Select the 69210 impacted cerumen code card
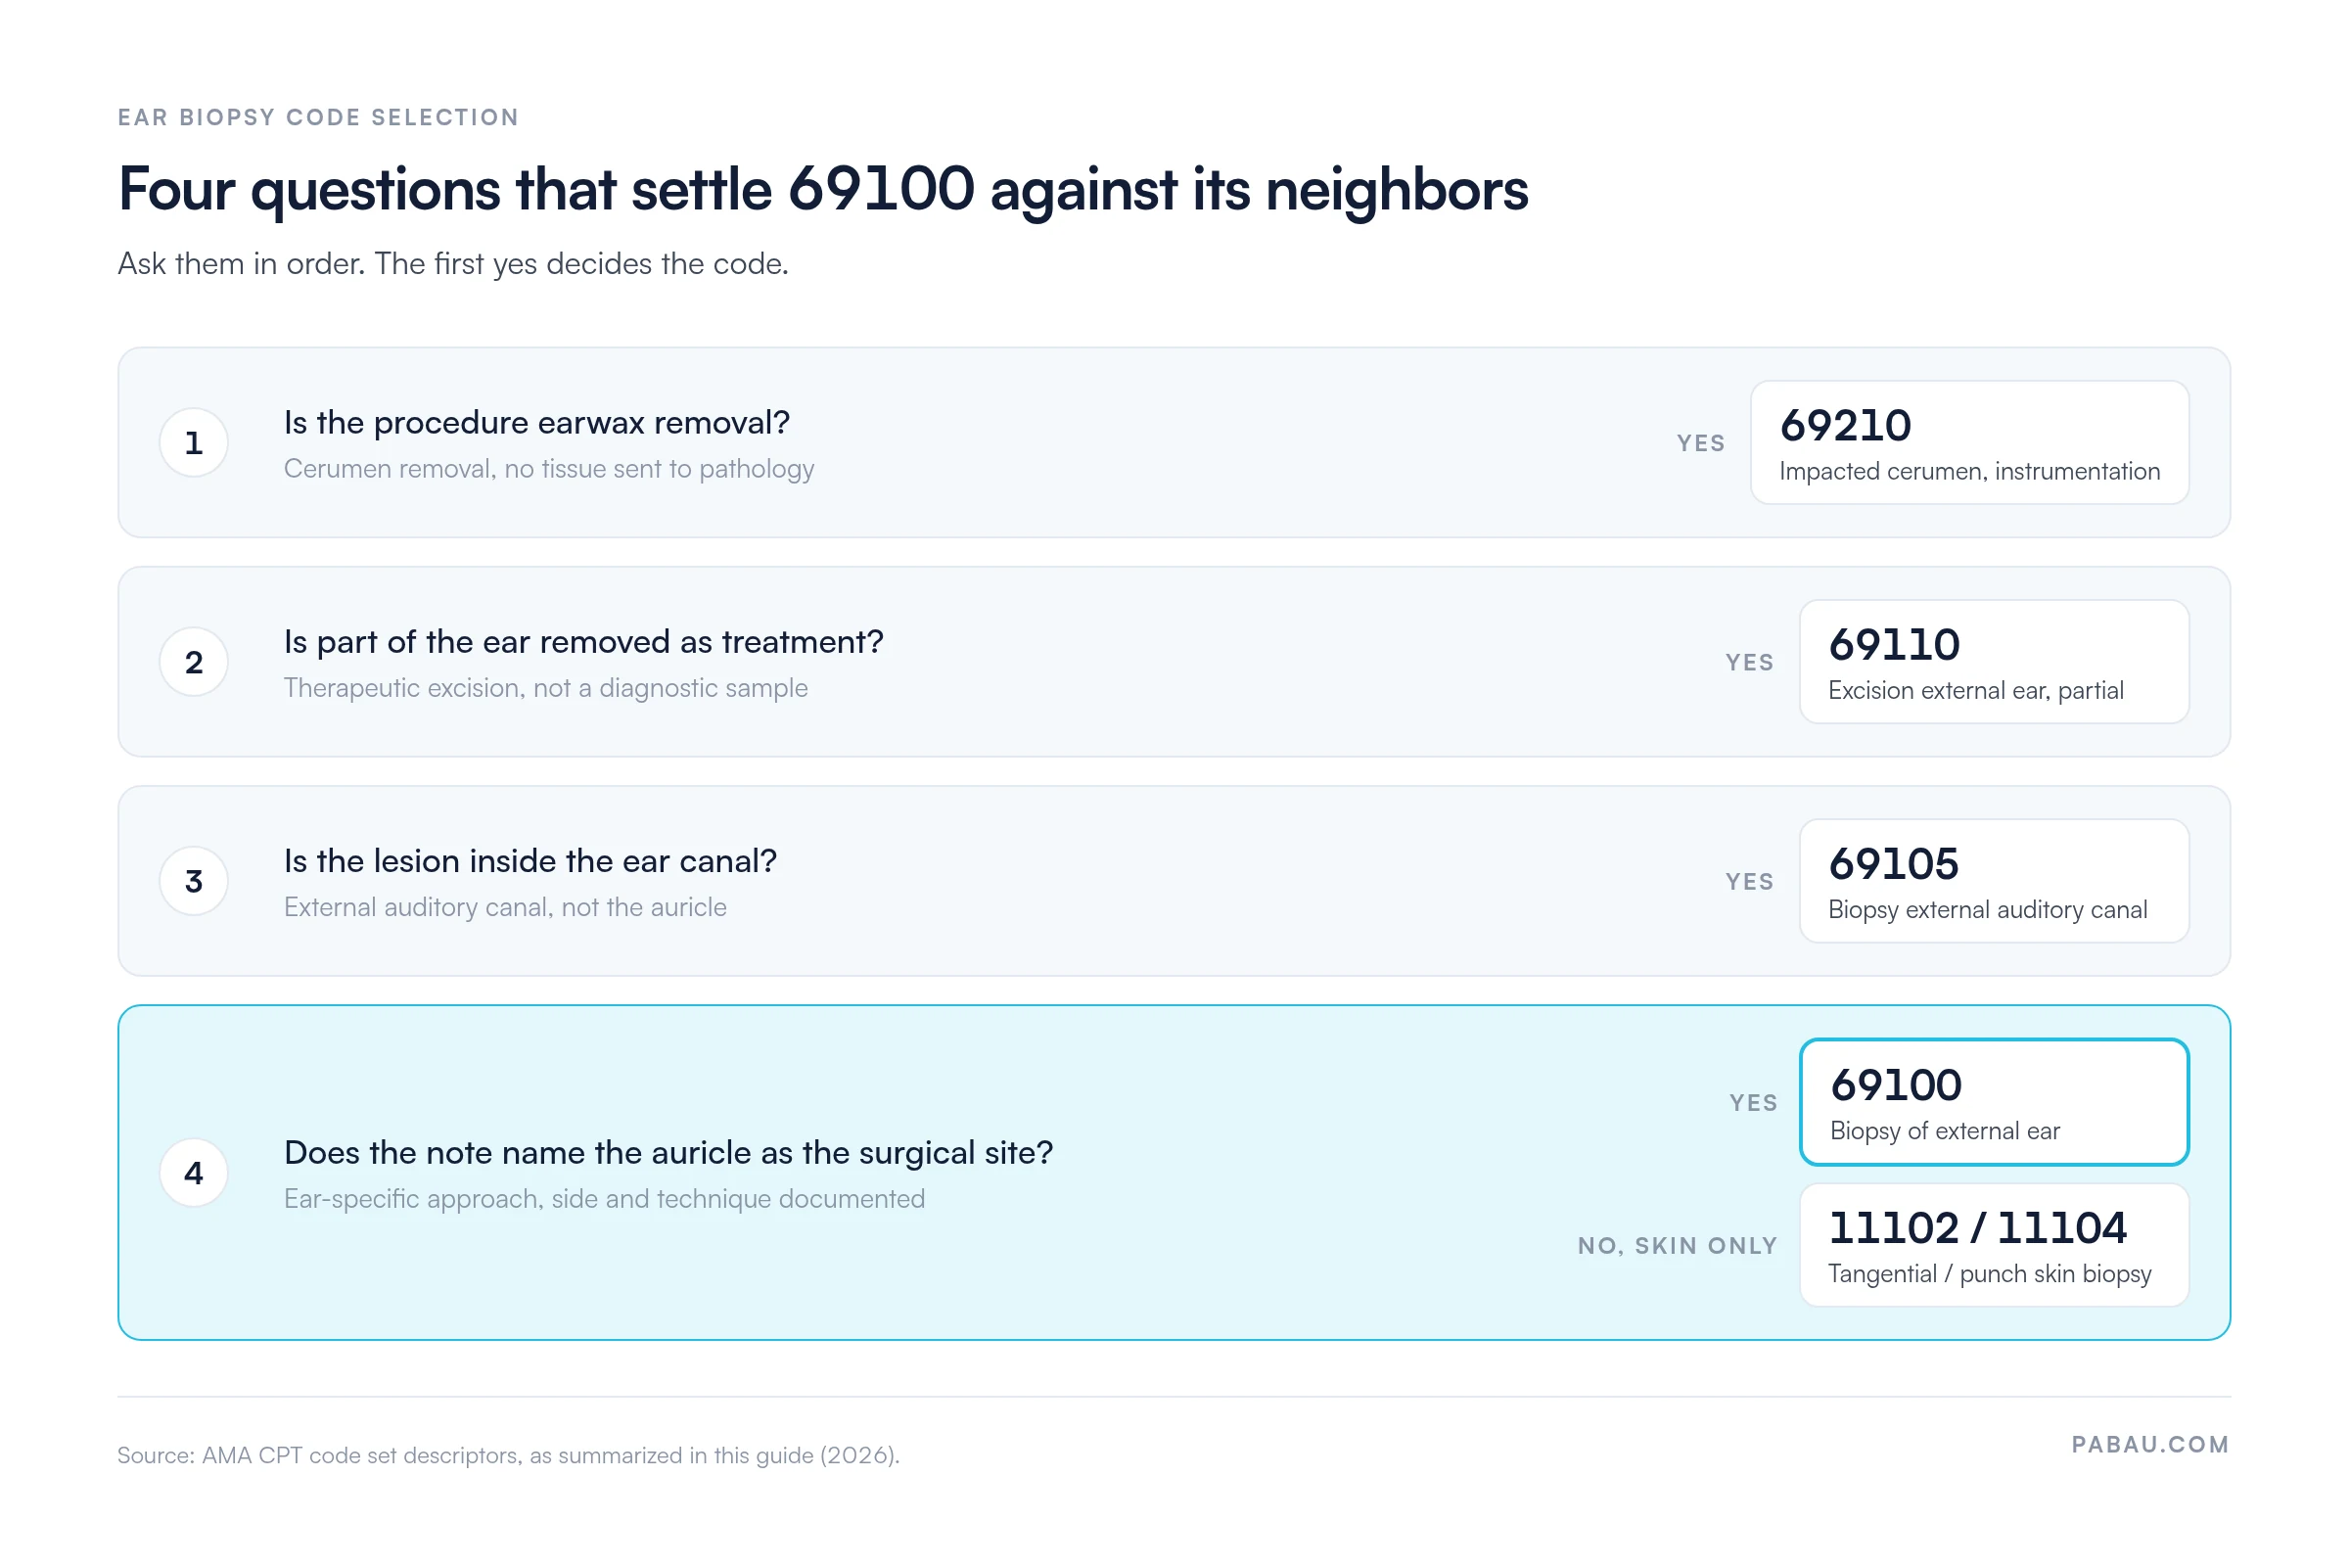 [1969, 442]
